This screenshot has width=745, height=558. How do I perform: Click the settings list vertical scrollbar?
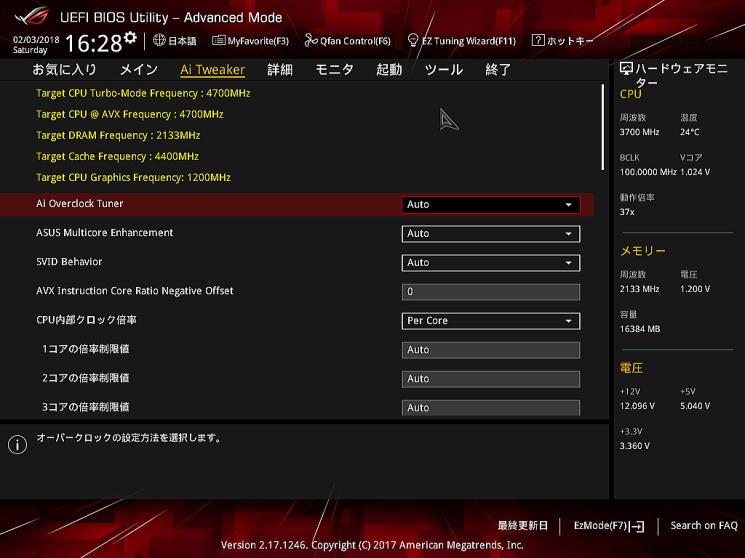click(x=603, y=127)
